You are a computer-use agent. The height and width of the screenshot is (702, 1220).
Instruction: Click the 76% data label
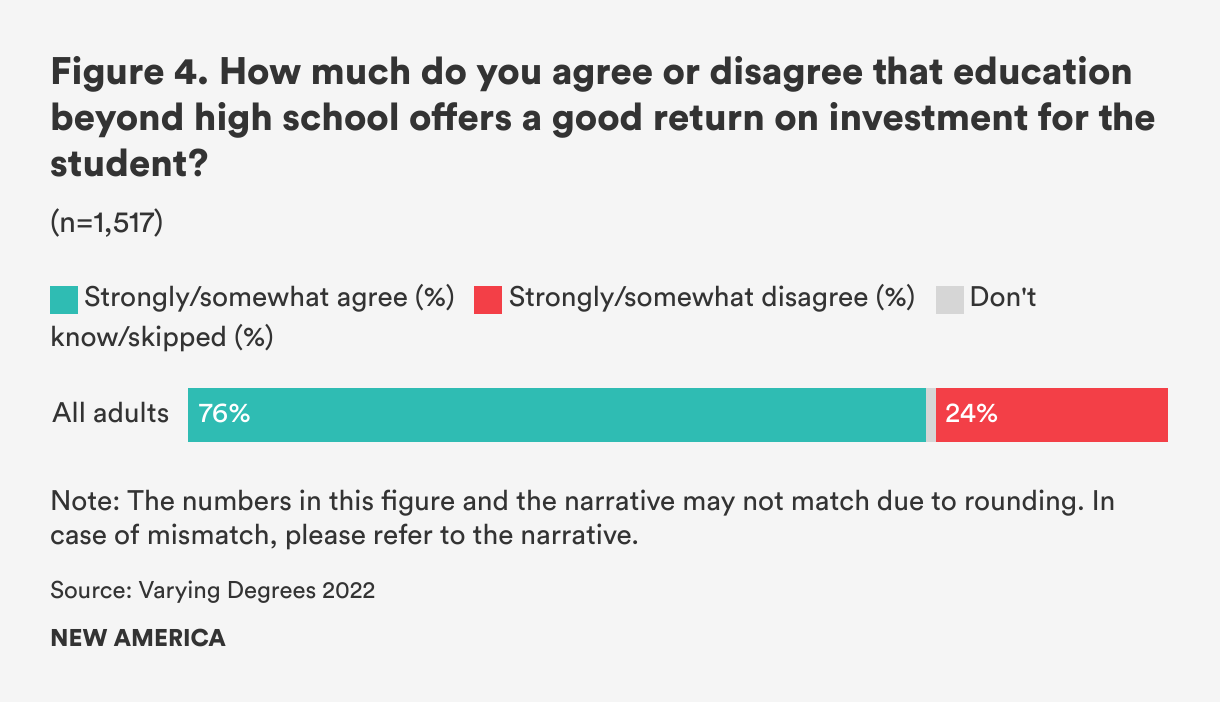[224, 413]
